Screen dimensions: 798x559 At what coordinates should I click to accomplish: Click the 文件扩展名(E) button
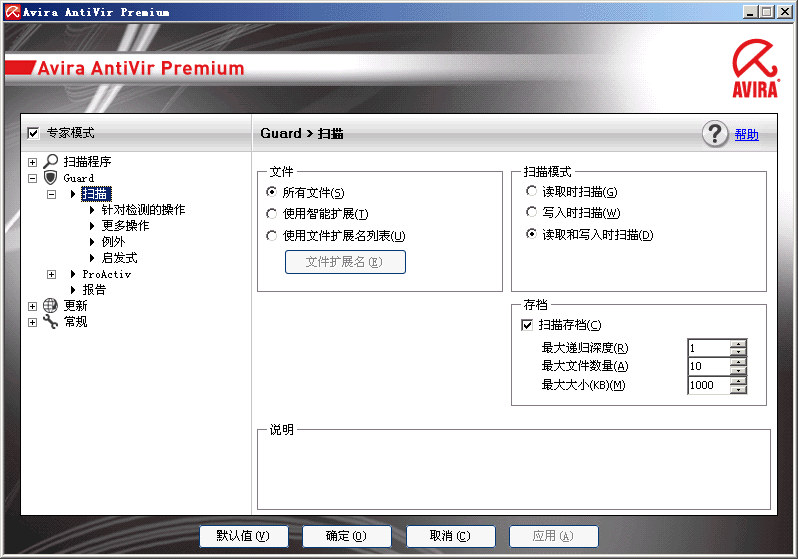click(345, 262)
